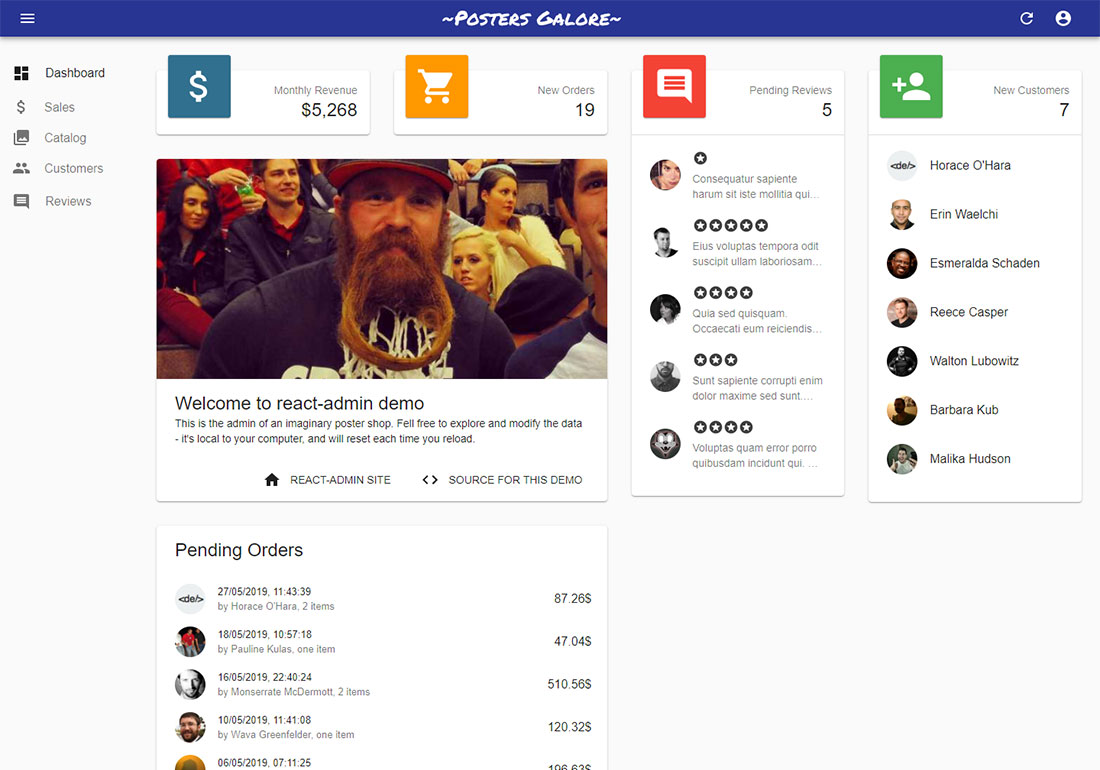This screenshot has width=1100, height=770.
Task: Open the review 'Sunt sapiente corrupti enim'
Action: (x=757, y=389)
